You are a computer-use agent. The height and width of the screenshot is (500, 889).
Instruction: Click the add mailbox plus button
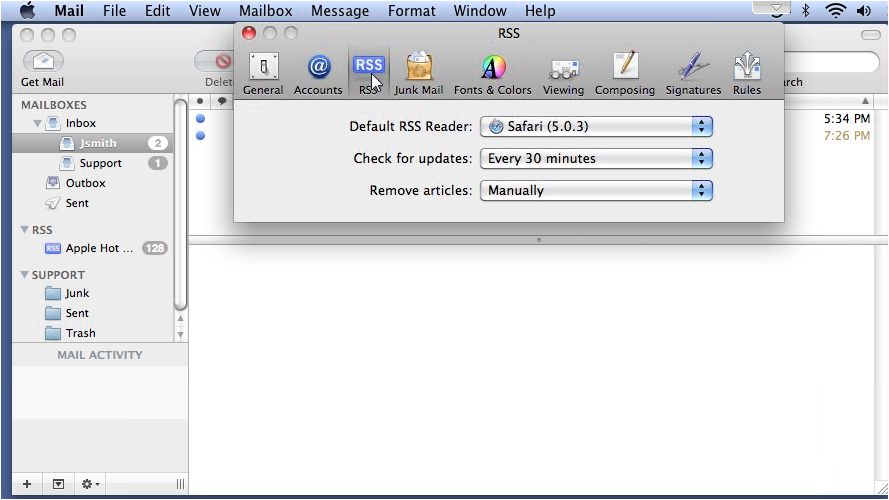point(27,484)
